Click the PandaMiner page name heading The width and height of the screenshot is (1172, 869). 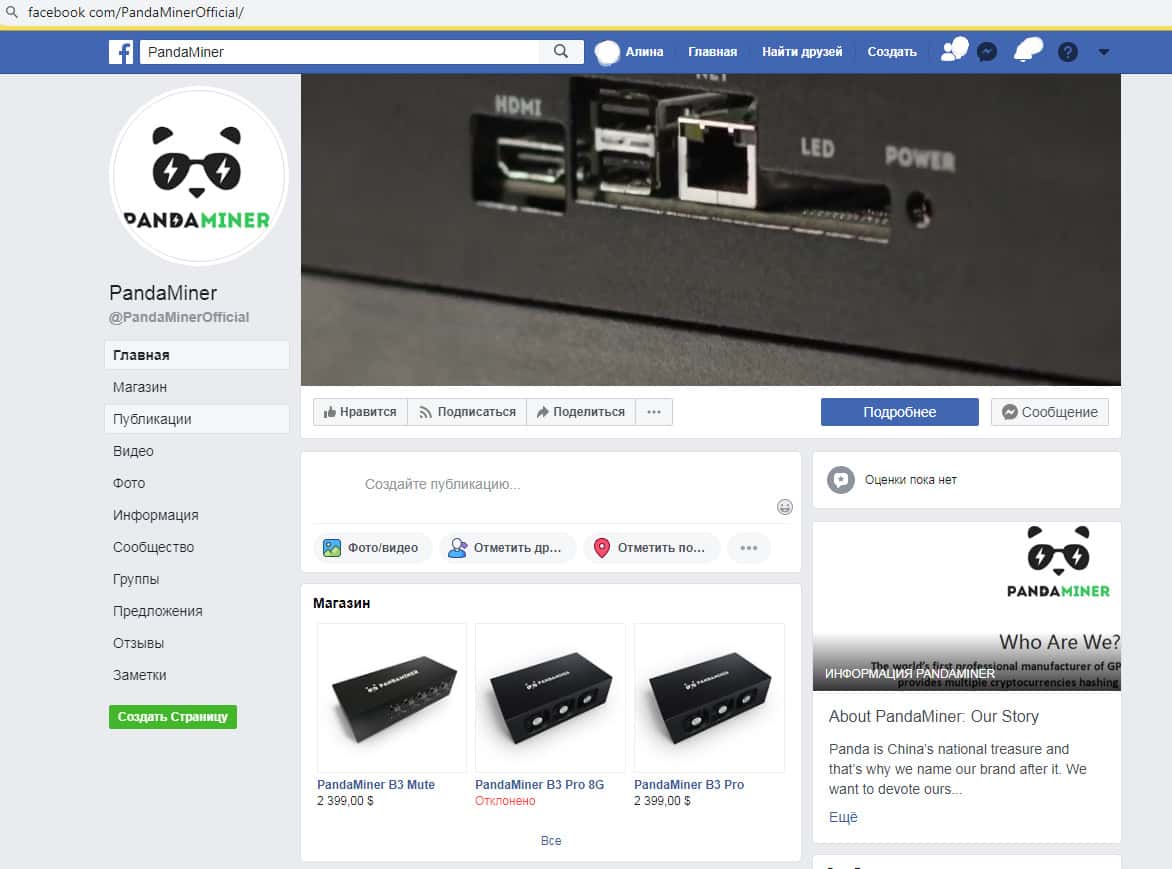(163, 293)
